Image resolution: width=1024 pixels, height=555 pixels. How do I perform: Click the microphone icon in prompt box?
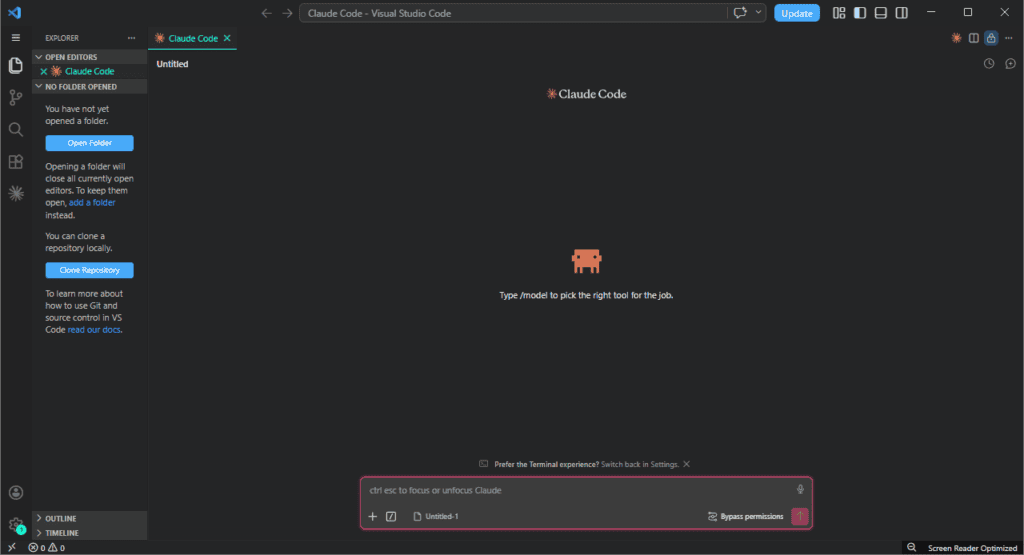pos(800,489)
